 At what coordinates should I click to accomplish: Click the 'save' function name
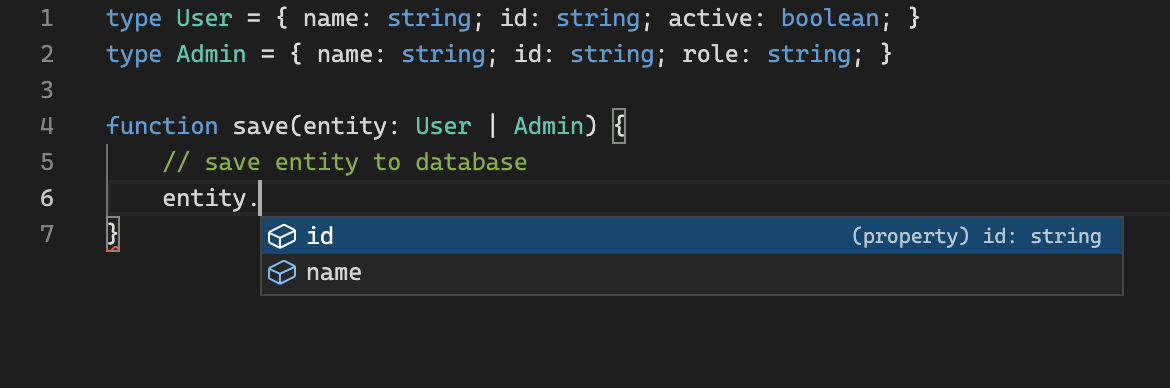coord(260,125)
